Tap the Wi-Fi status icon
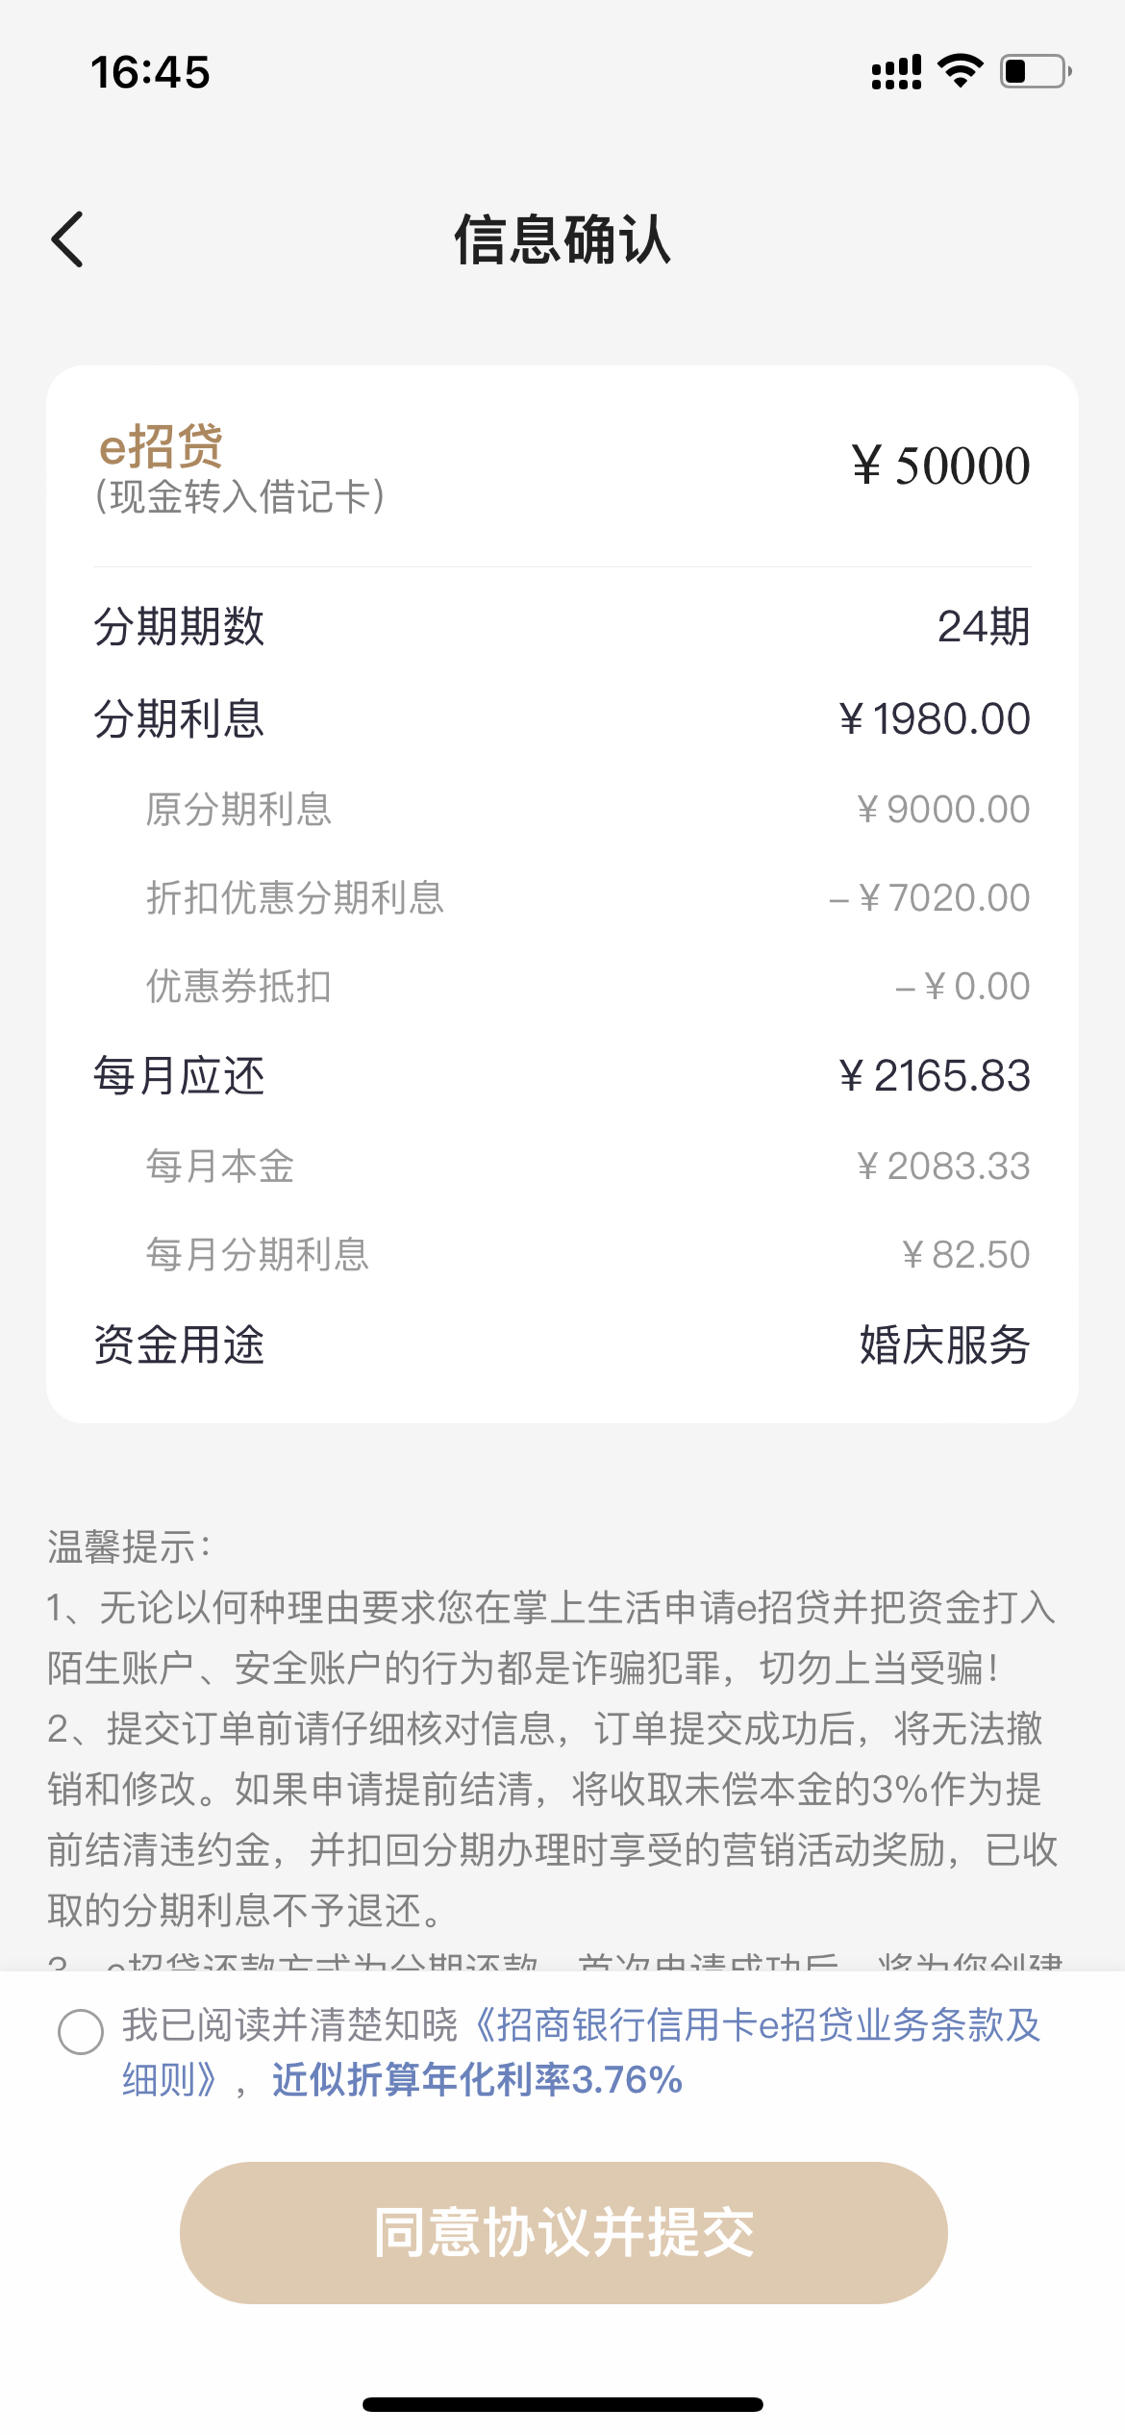Image resolution: width=1125 pixels, height=2435 pixels. click(960, 71)
